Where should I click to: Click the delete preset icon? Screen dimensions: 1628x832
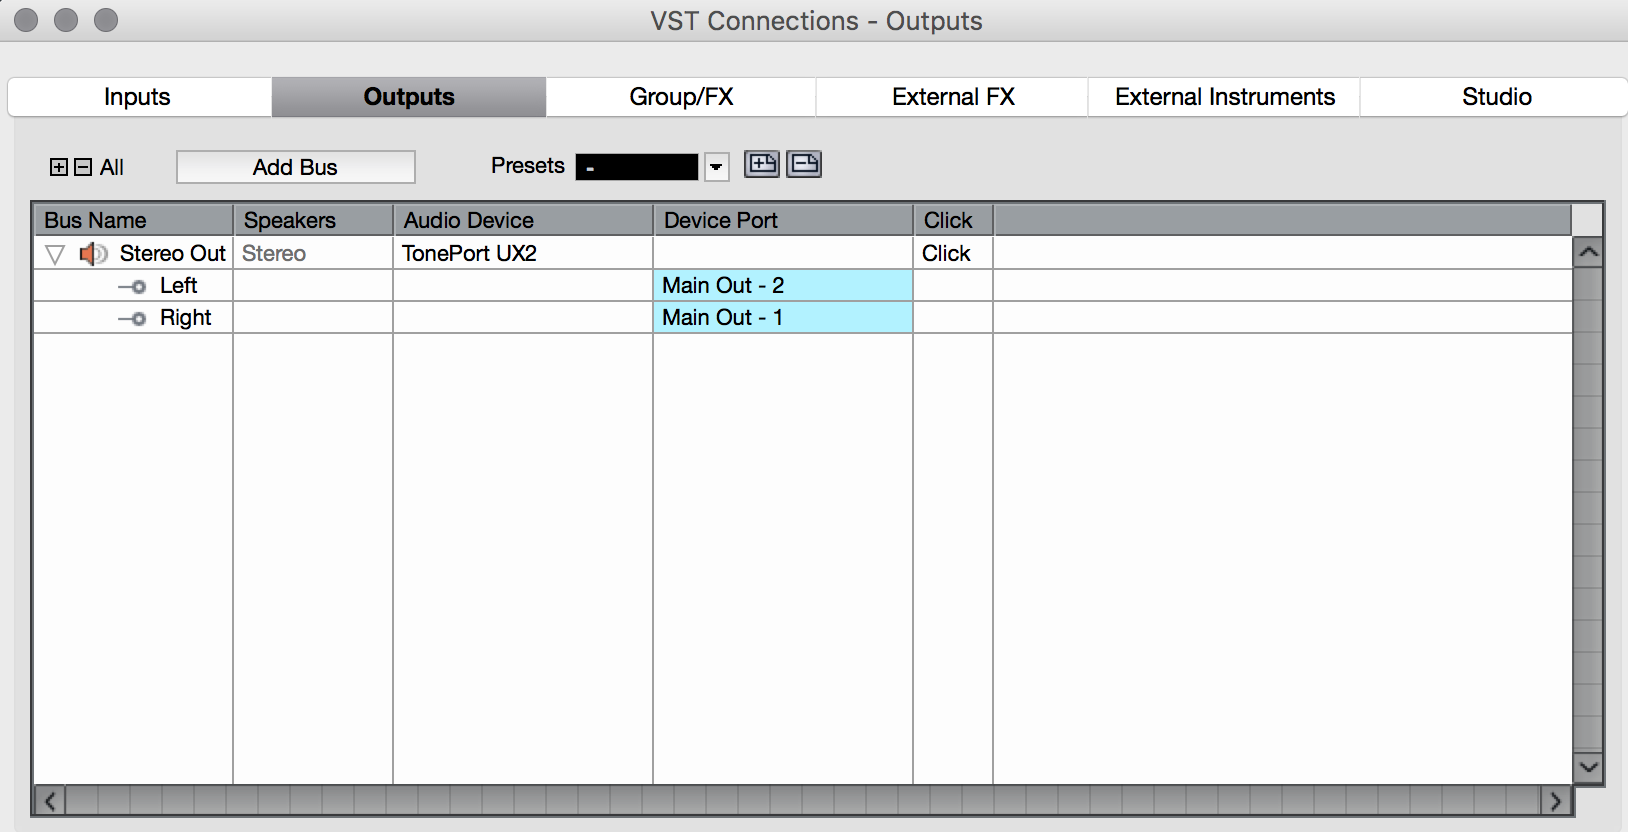tap(804, 164)
